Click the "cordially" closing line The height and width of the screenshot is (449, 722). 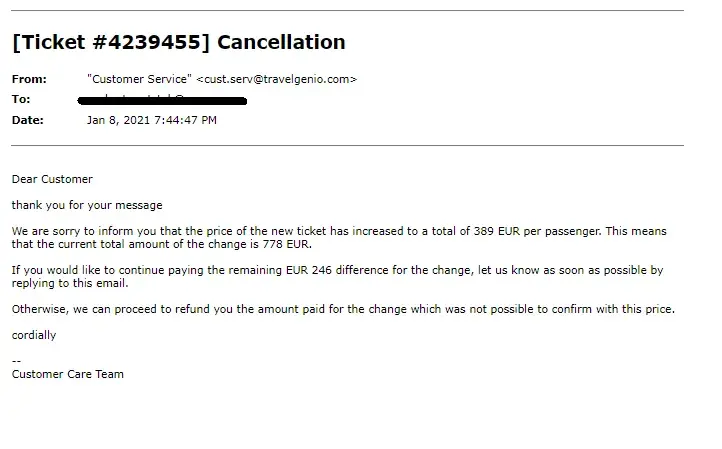tap(34, 335)
